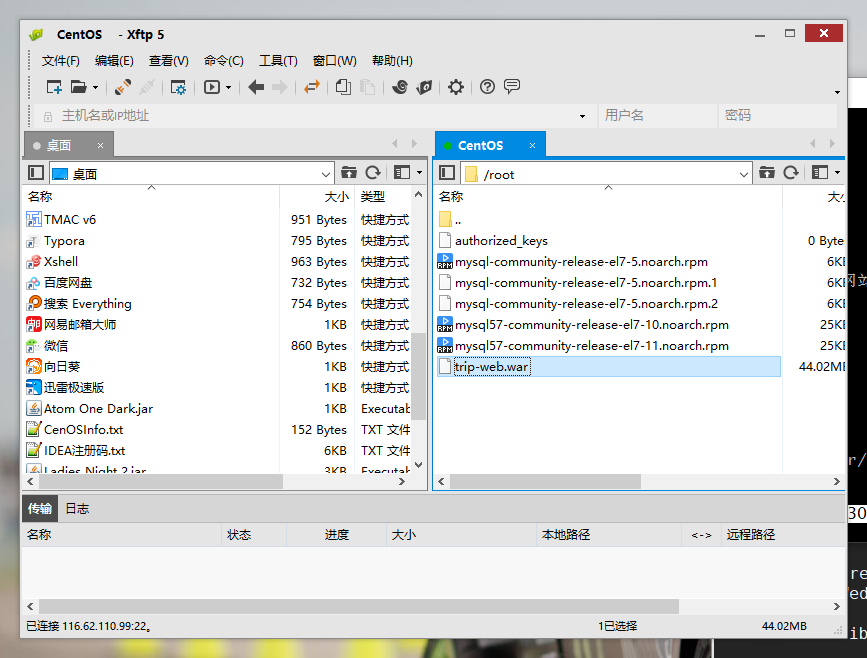Click the Connect link icon in the toolbar
Viewport: 867px width, 658px height.
122,87
